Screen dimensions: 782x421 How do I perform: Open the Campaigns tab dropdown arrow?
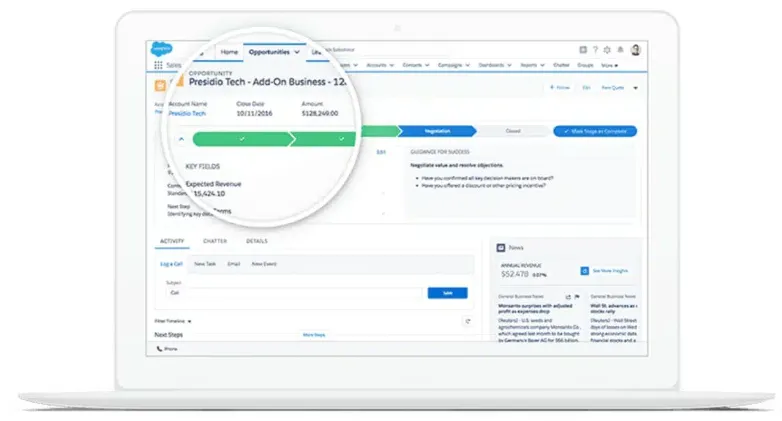pos(467,65)
